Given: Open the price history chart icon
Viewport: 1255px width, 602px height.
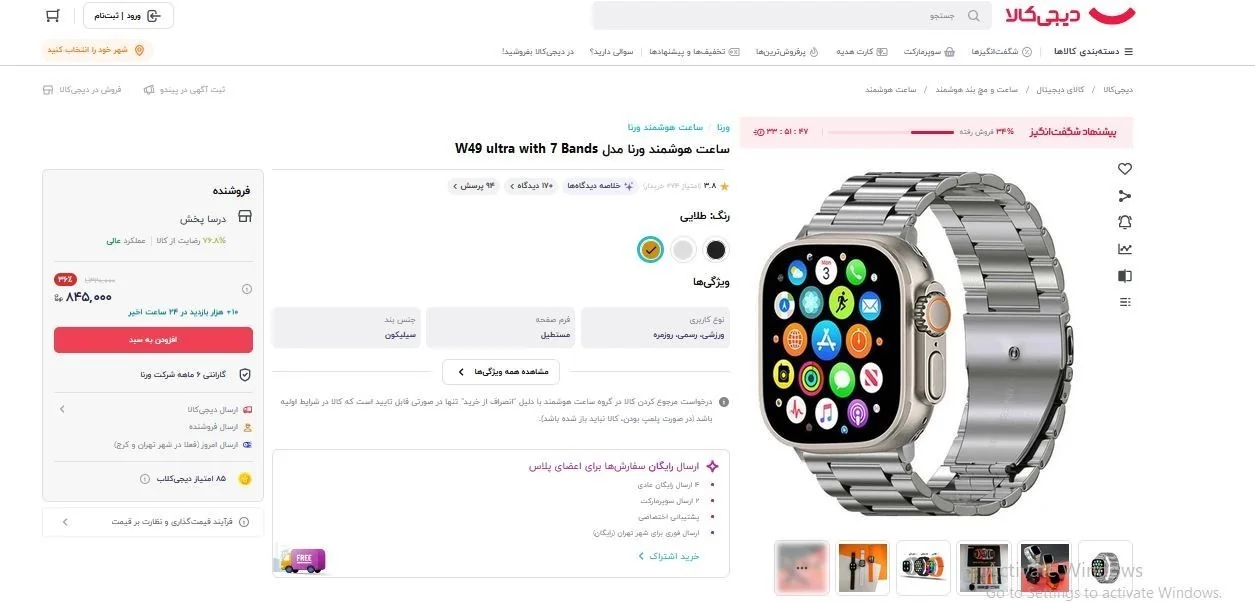Looking at the screenshot, I should pos(1125,249).
